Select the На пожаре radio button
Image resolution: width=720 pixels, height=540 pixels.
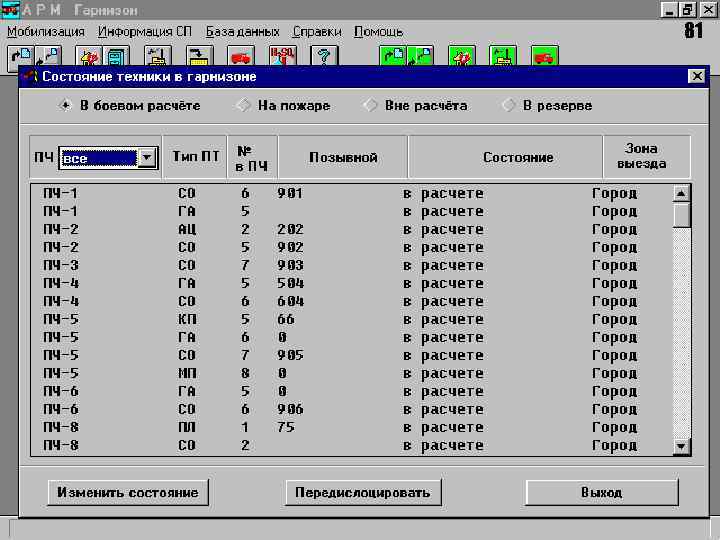point(243,106)
